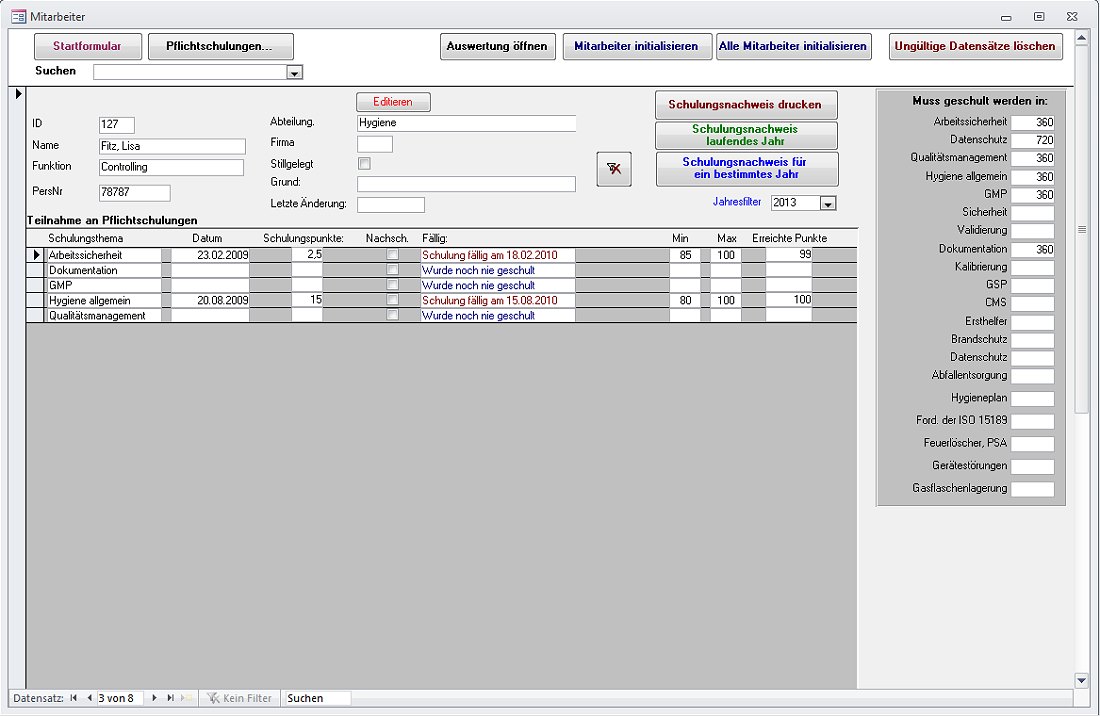Click Ungültige Datensätze löschen
Image resolution: width=1100 pixels, height=717 pixels.
[975, 46]
